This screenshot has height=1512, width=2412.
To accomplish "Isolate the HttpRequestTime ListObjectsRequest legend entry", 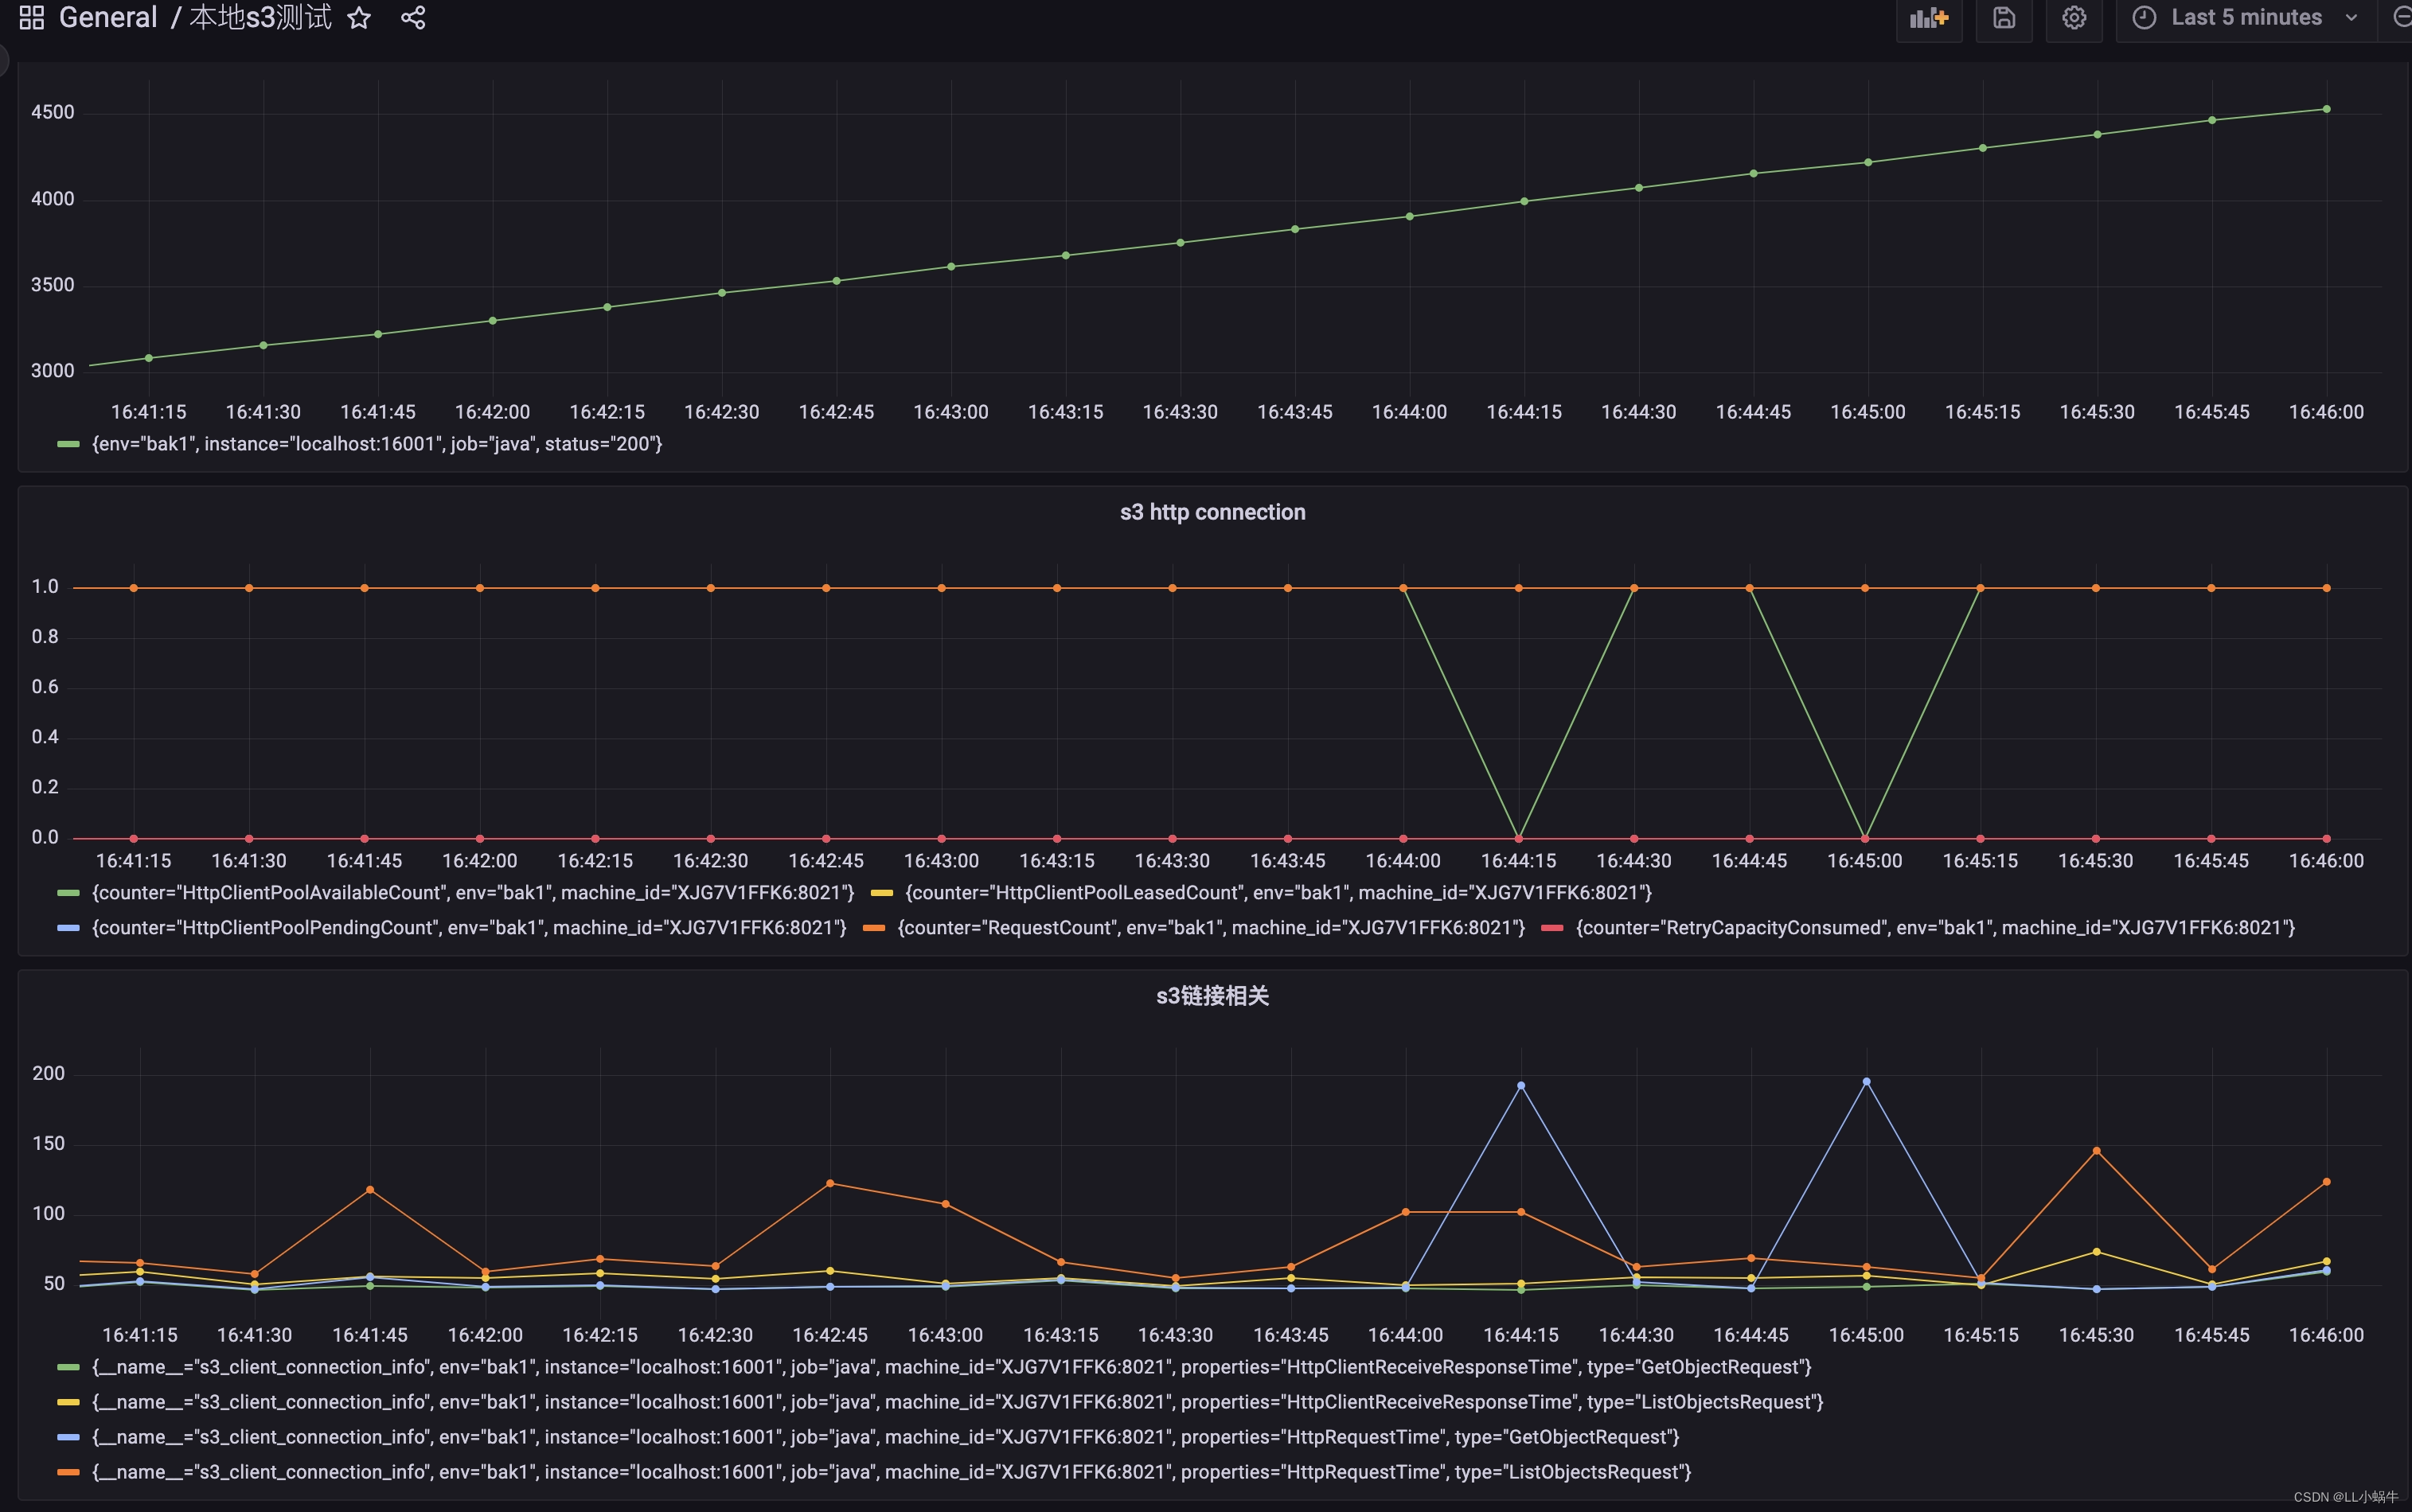I will click(890, 1472).
